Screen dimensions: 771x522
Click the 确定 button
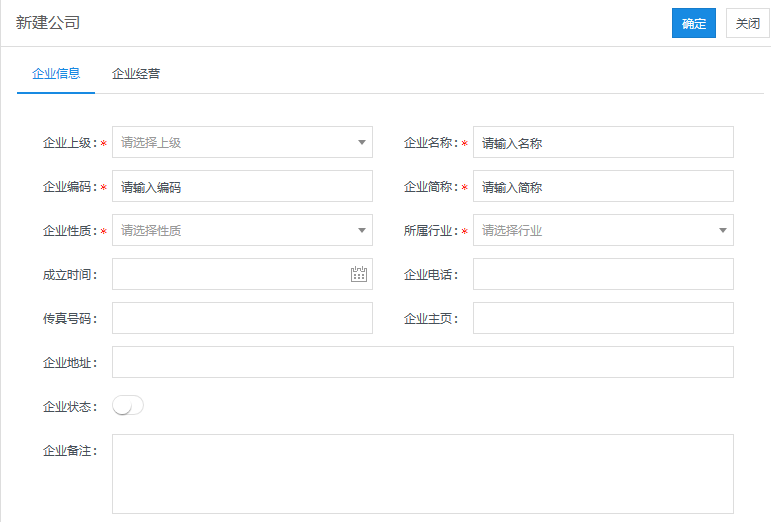tap(694, 24)
